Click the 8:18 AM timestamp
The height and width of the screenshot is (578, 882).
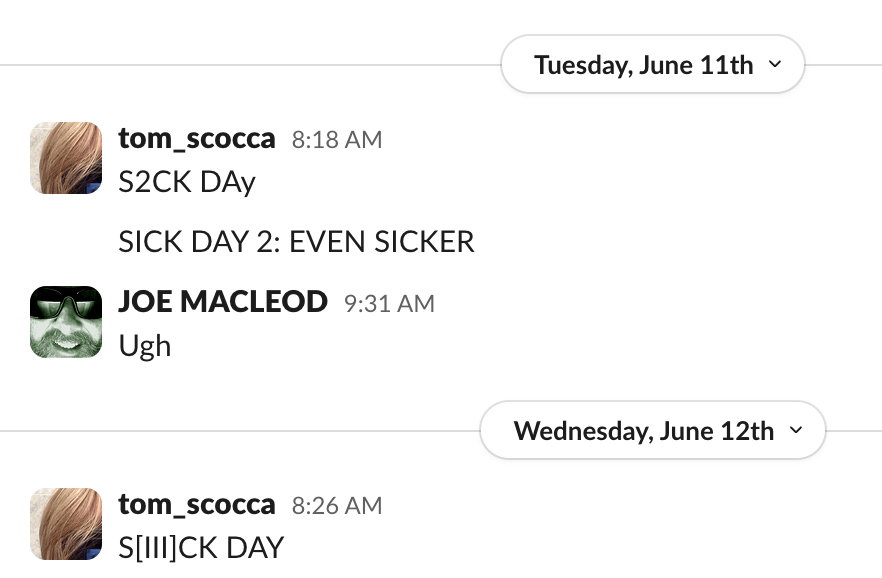click(337, 140)
